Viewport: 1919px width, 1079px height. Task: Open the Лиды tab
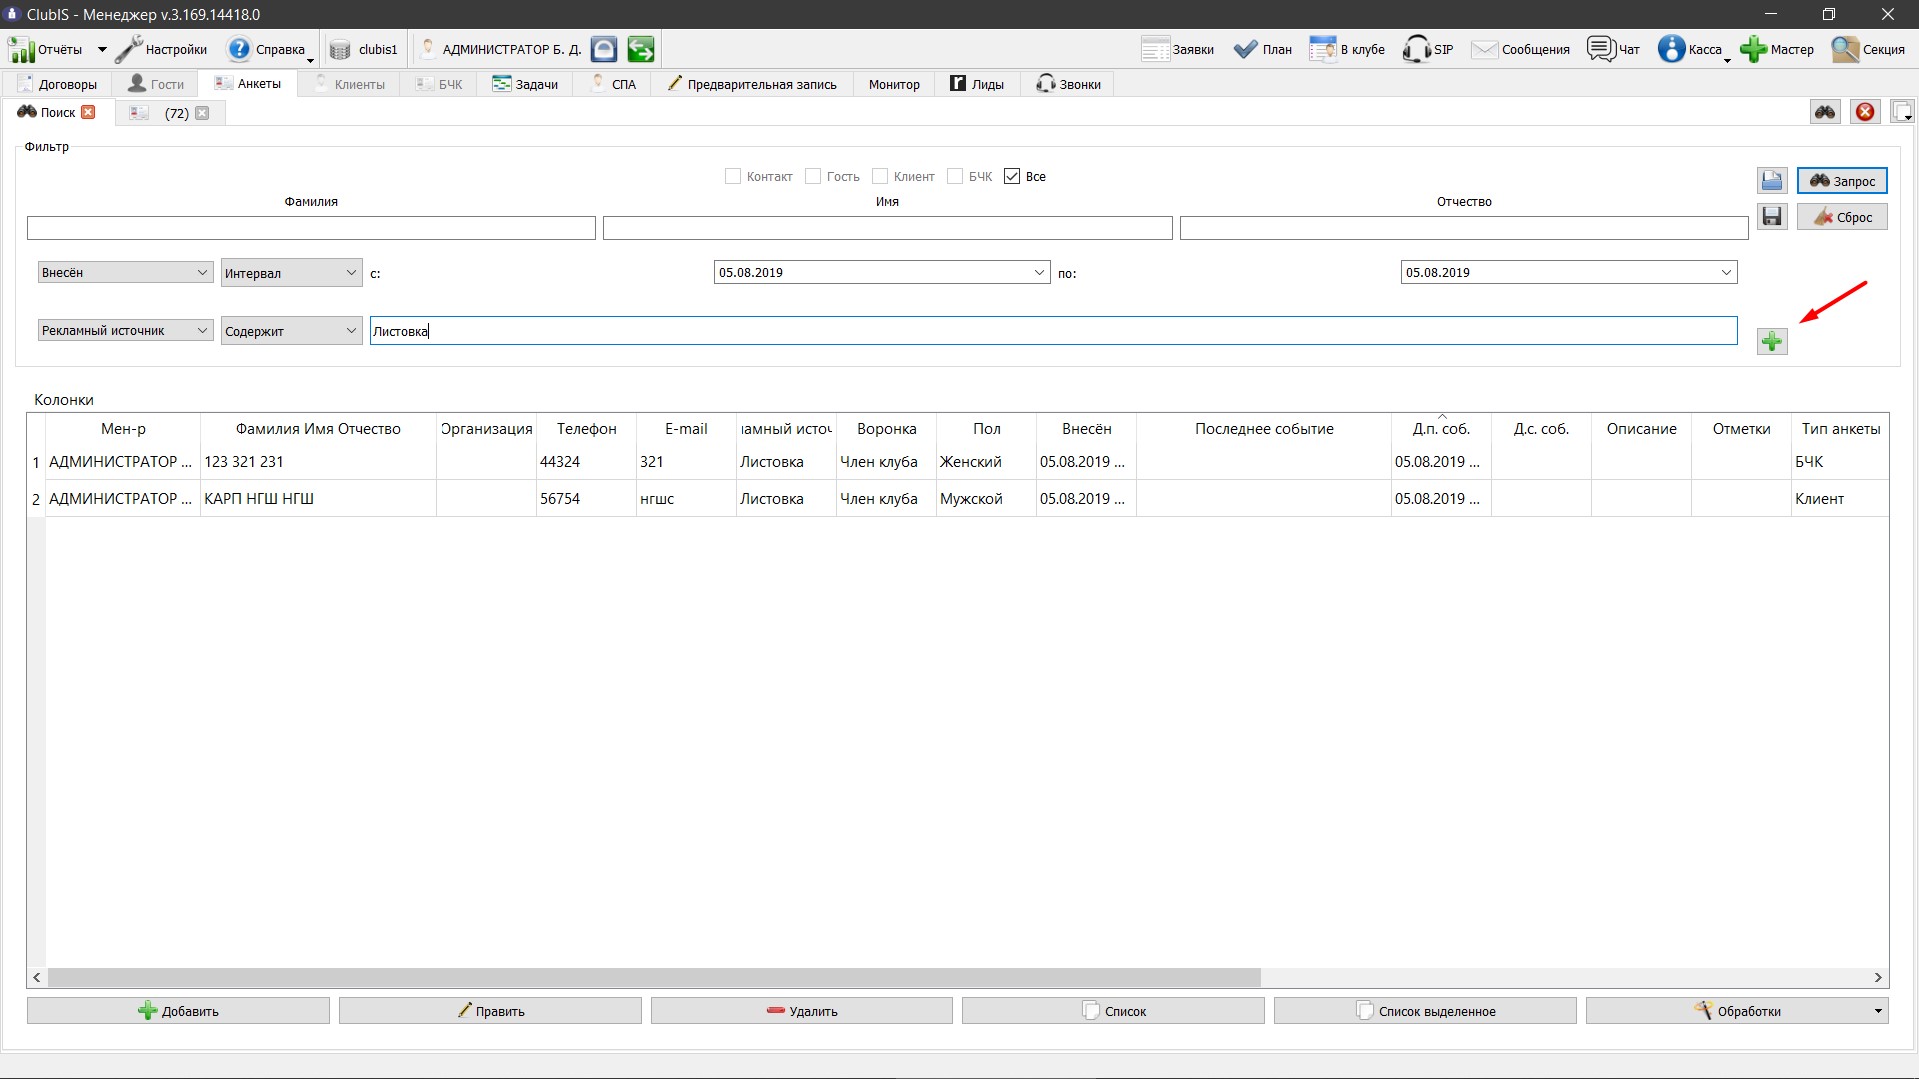(977, 84)
